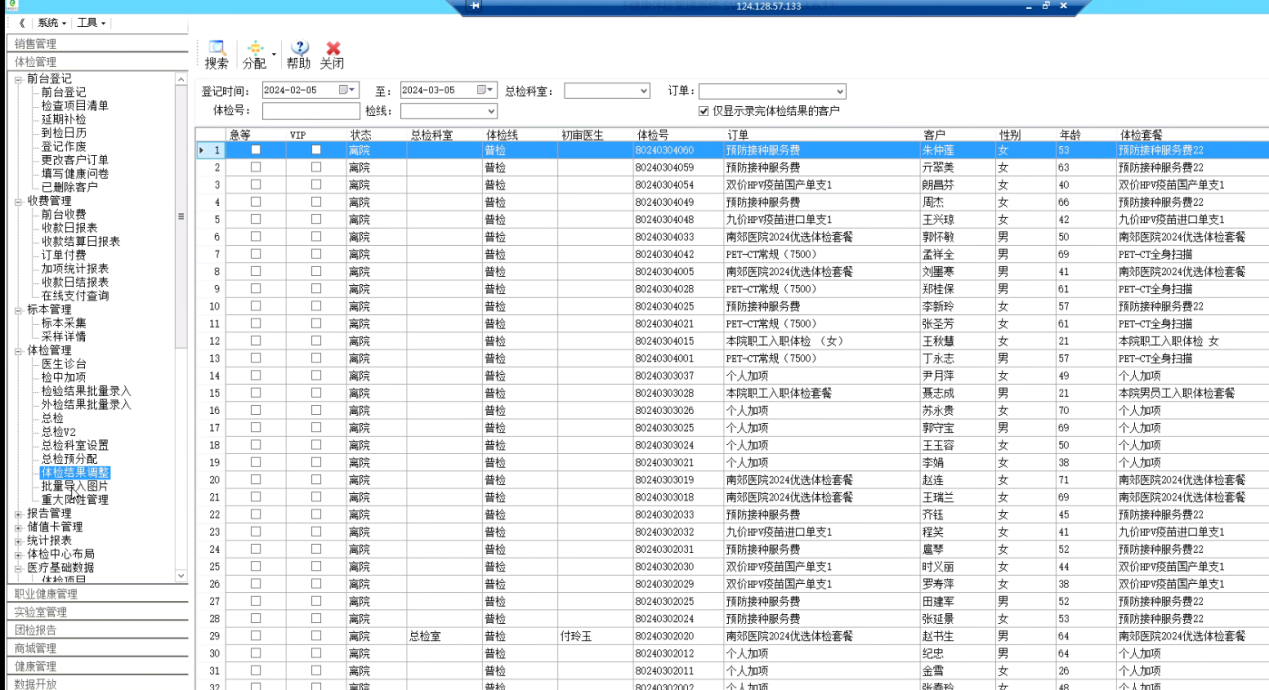1269x690 pixels.
Task: Click the sidebar tree vertical scrollbar
Action: (181, 327)
